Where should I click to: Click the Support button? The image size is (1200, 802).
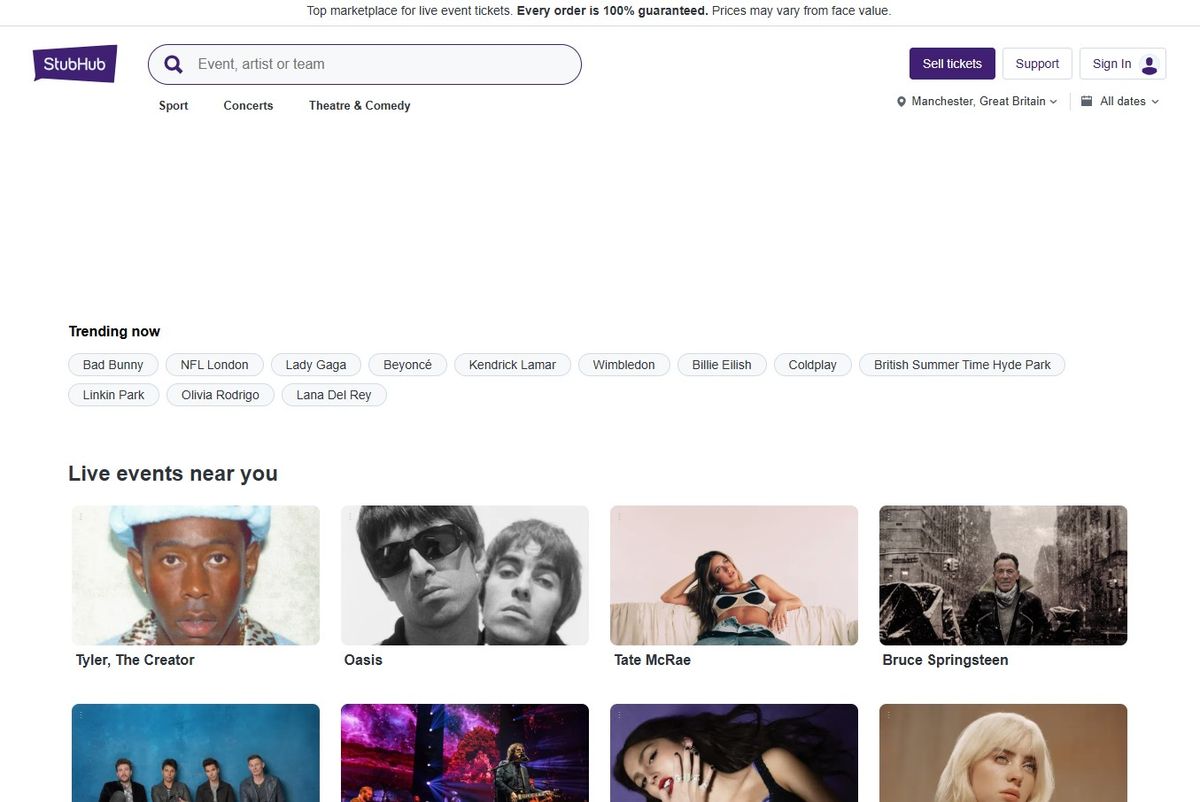tap(1037, 64)
